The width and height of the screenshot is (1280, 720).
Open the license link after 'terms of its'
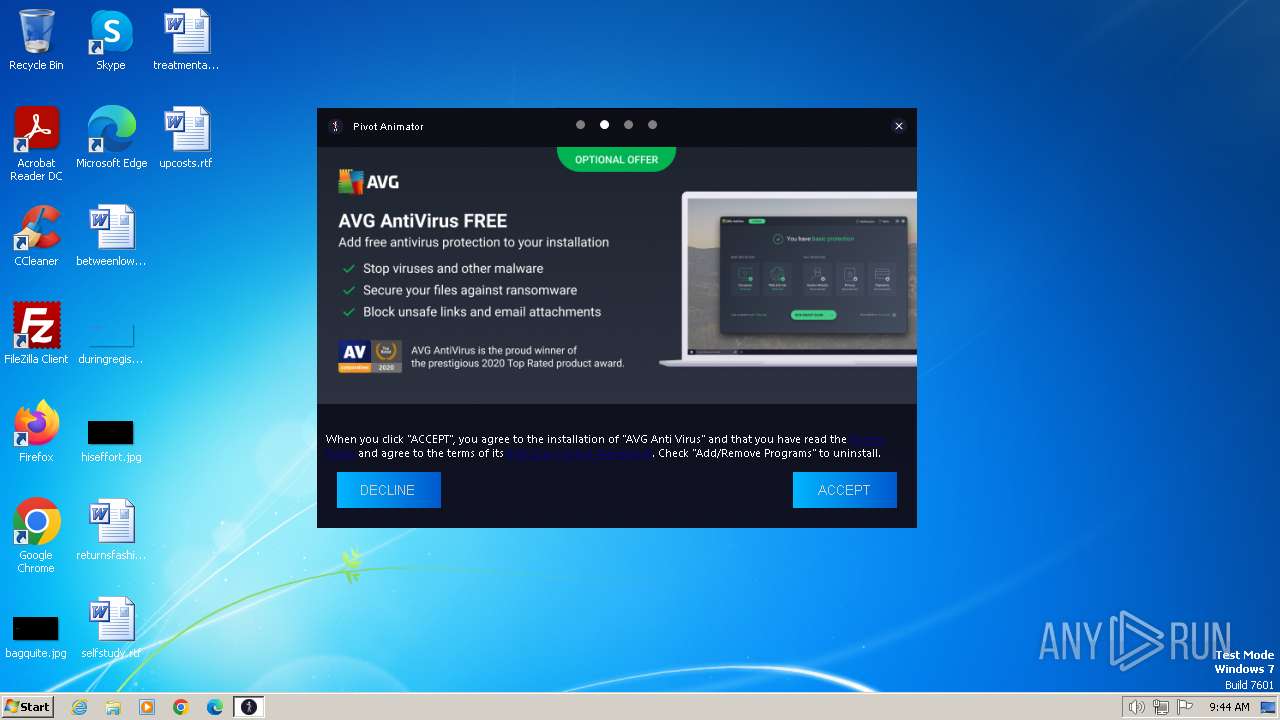(579, 453)
